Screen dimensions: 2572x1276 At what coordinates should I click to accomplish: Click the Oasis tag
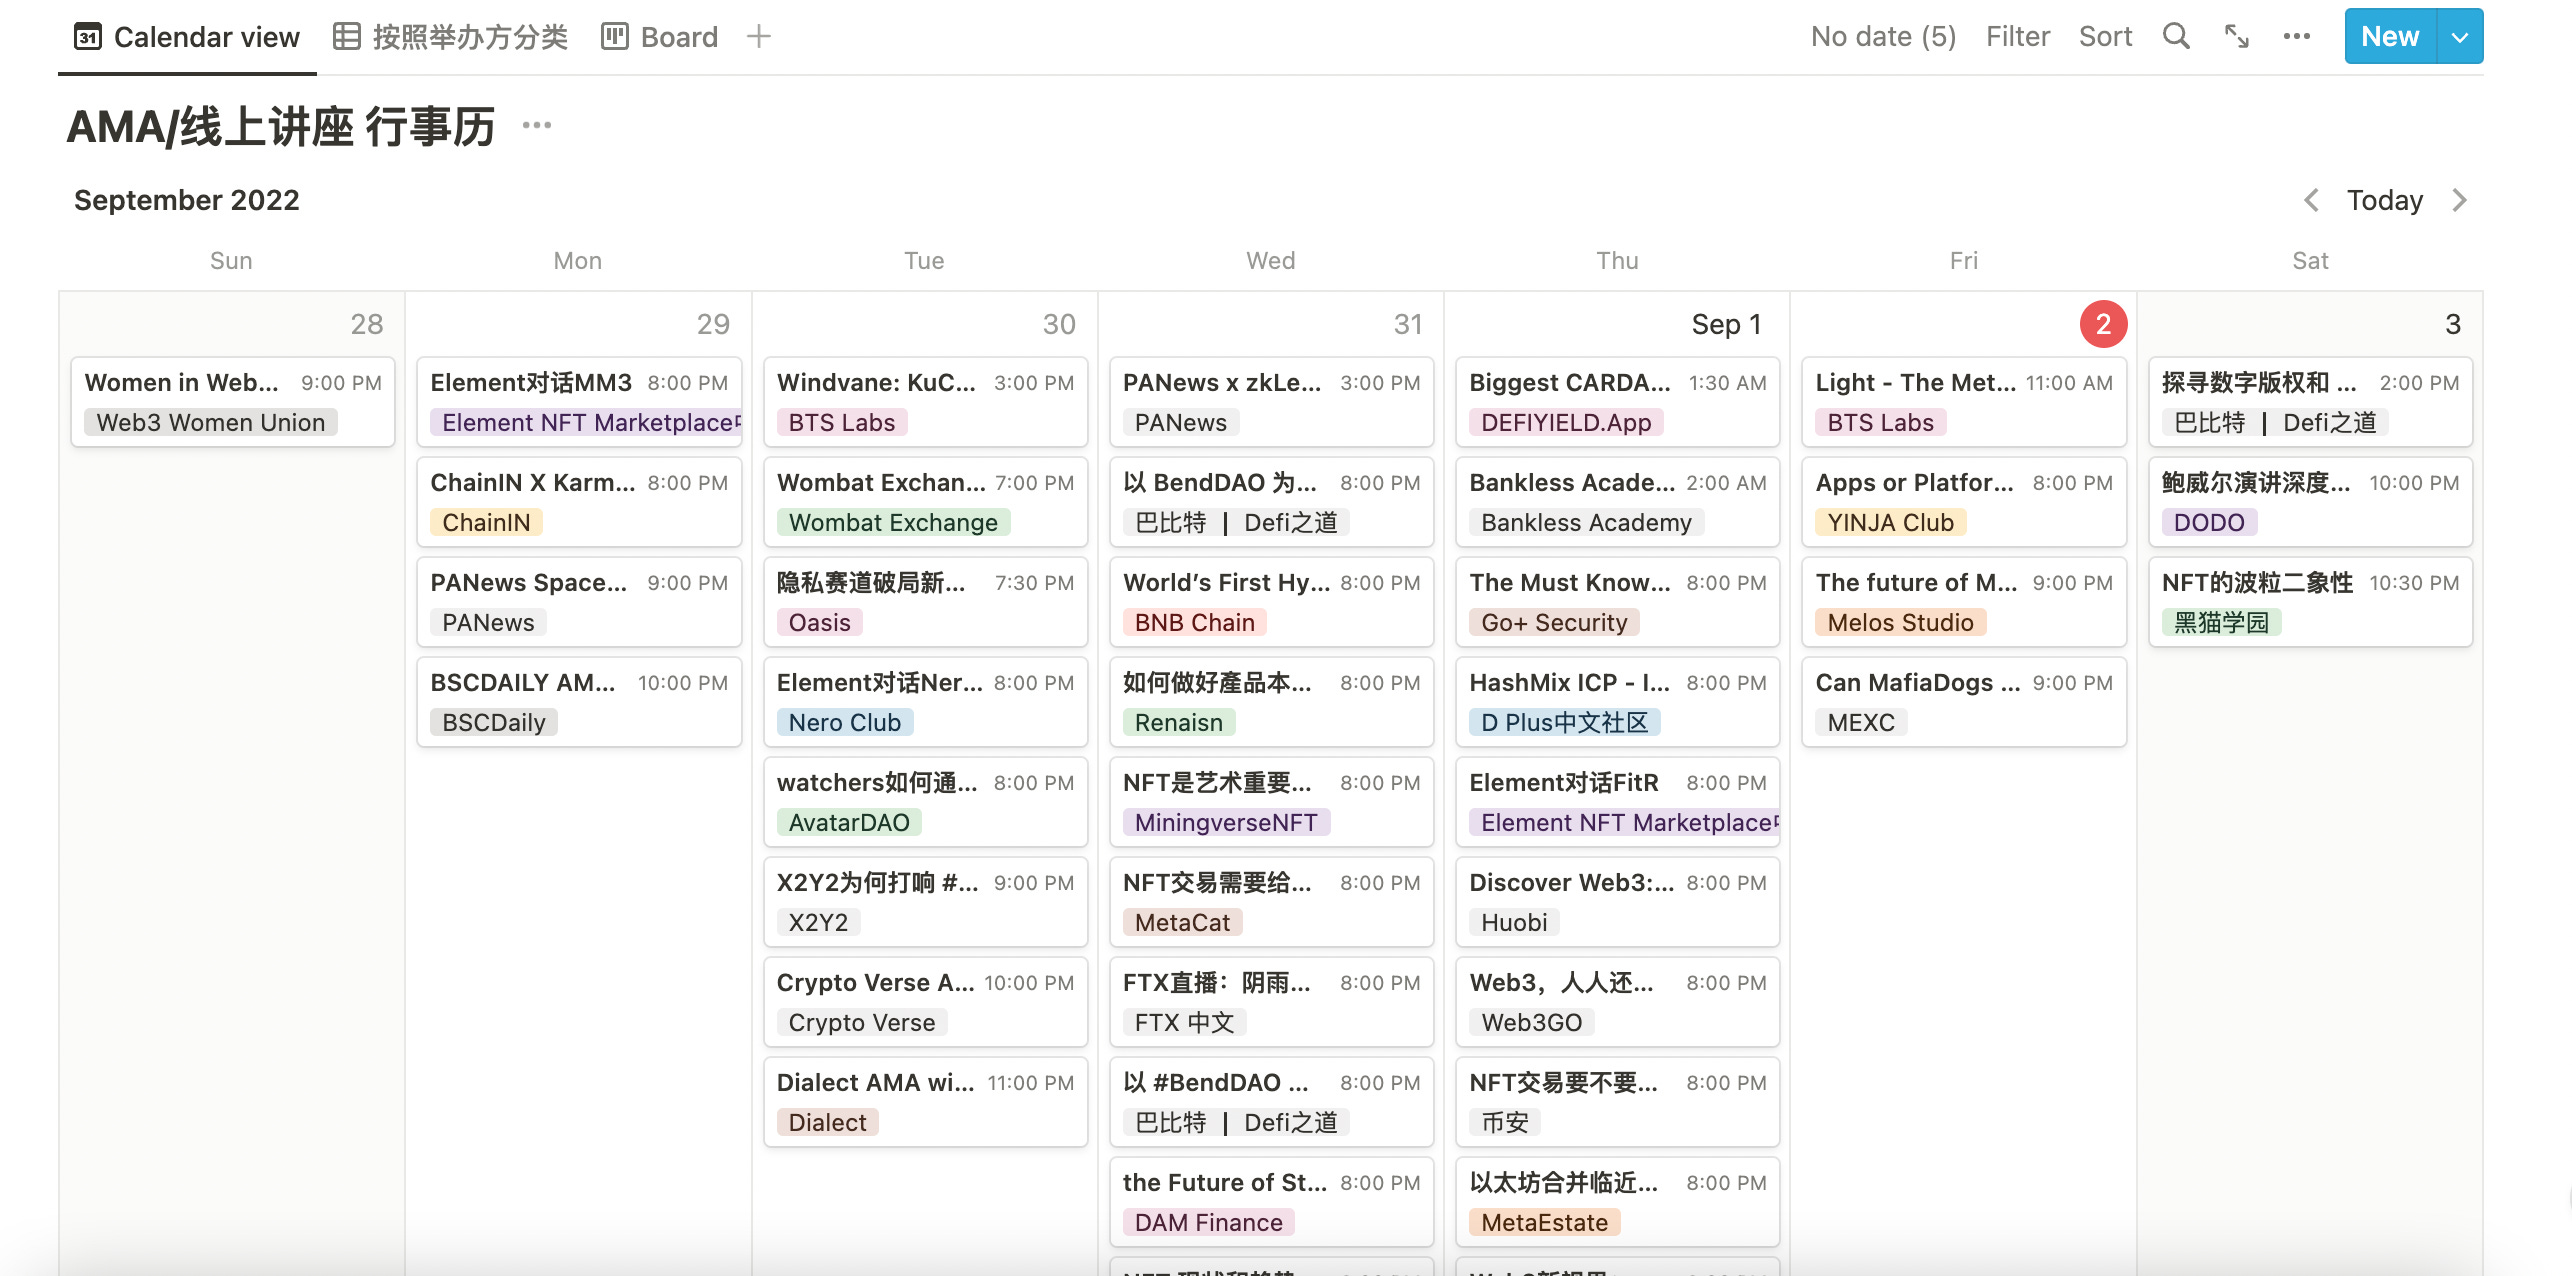[x=819, y=622]
